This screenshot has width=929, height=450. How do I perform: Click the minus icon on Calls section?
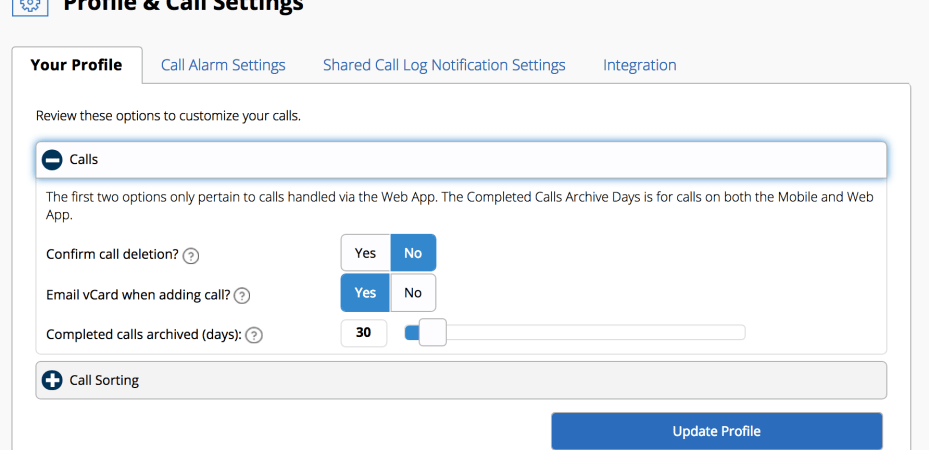[52, 159]
